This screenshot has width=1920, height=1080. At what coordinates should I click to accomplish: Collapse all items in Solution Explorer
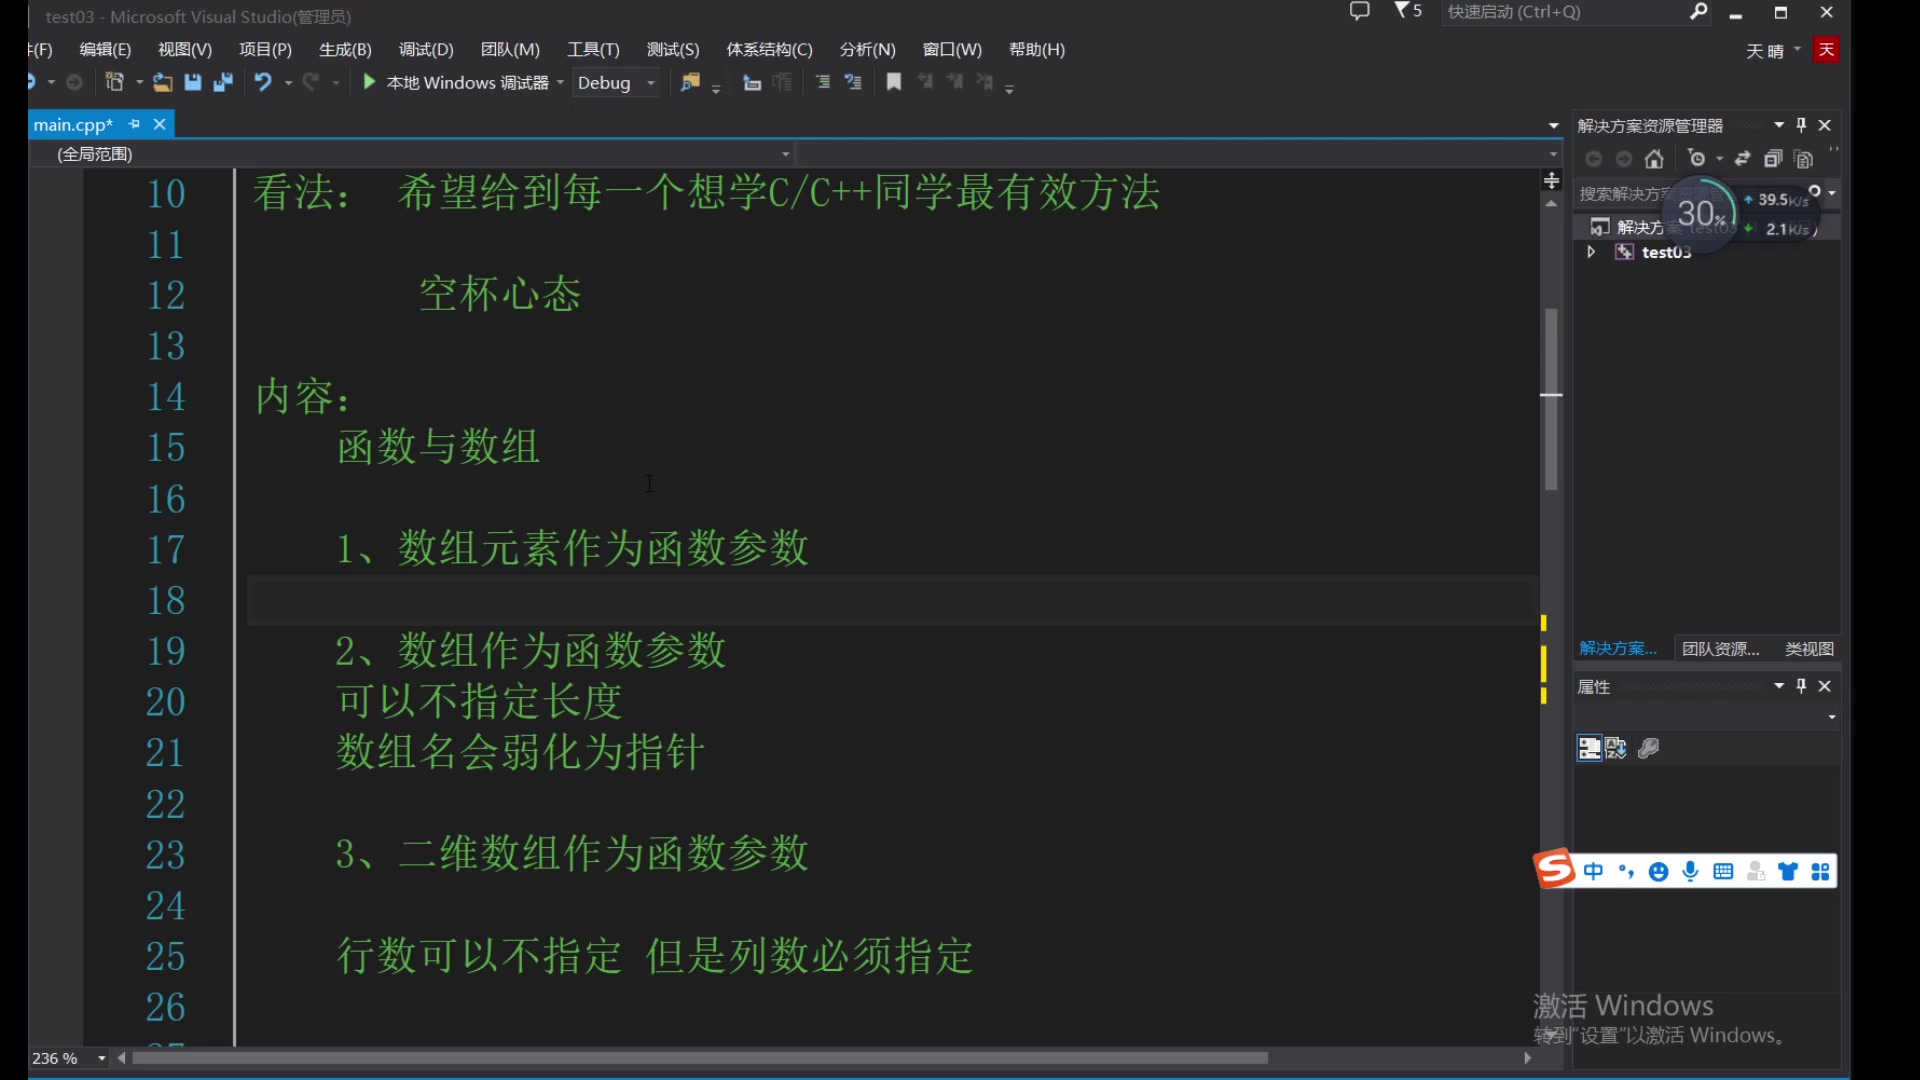(1775, 158)
